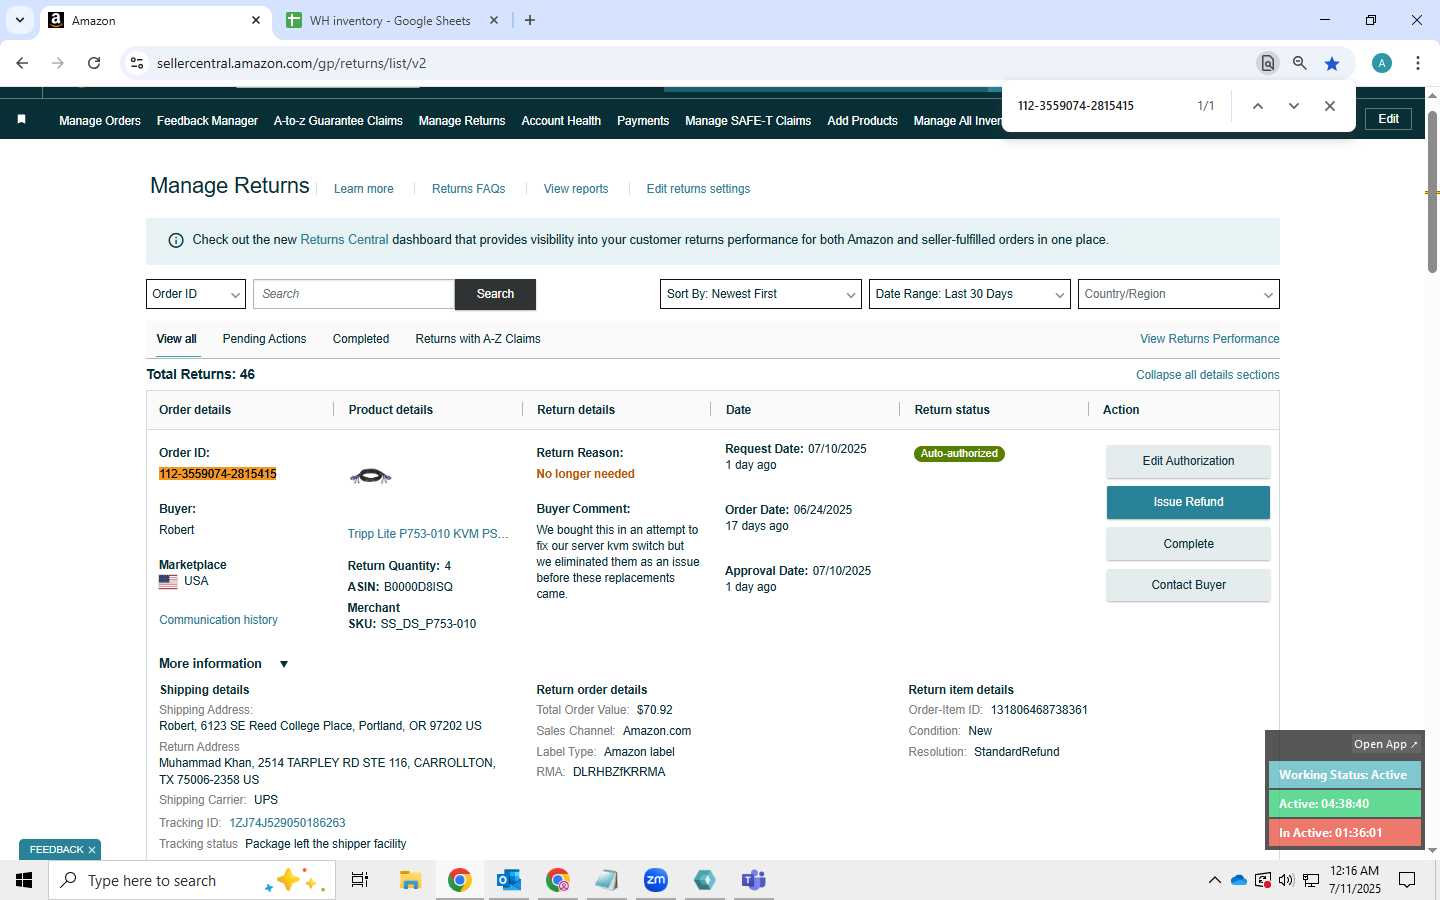Collapse the More information section arrow

click(284, 664)
